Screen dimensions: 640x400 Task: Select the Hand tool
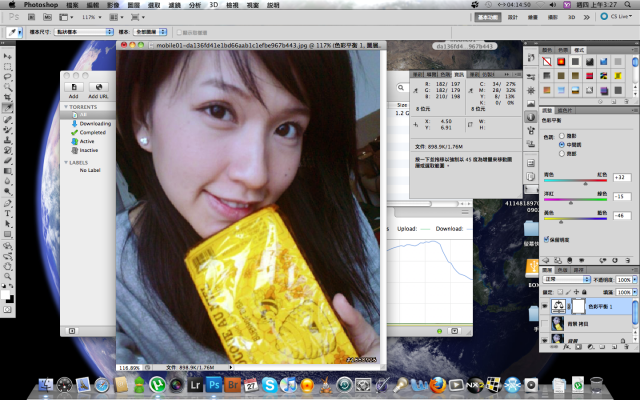click(x=8, y=267)
